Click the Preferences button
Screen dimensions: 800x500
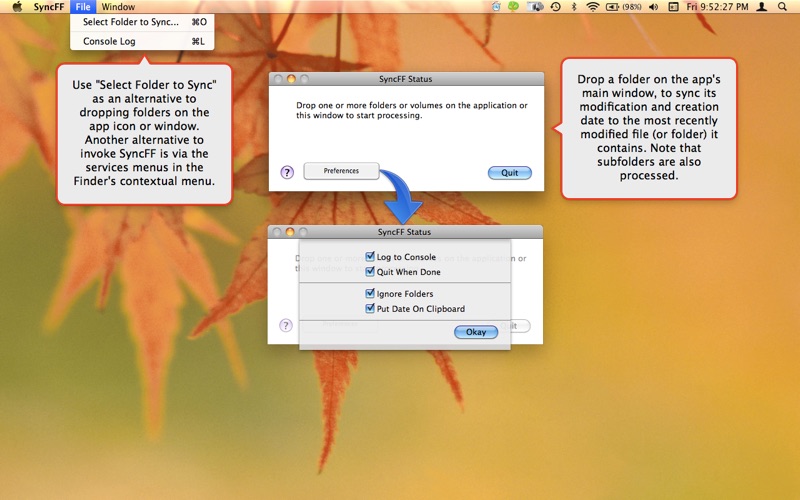341,171
